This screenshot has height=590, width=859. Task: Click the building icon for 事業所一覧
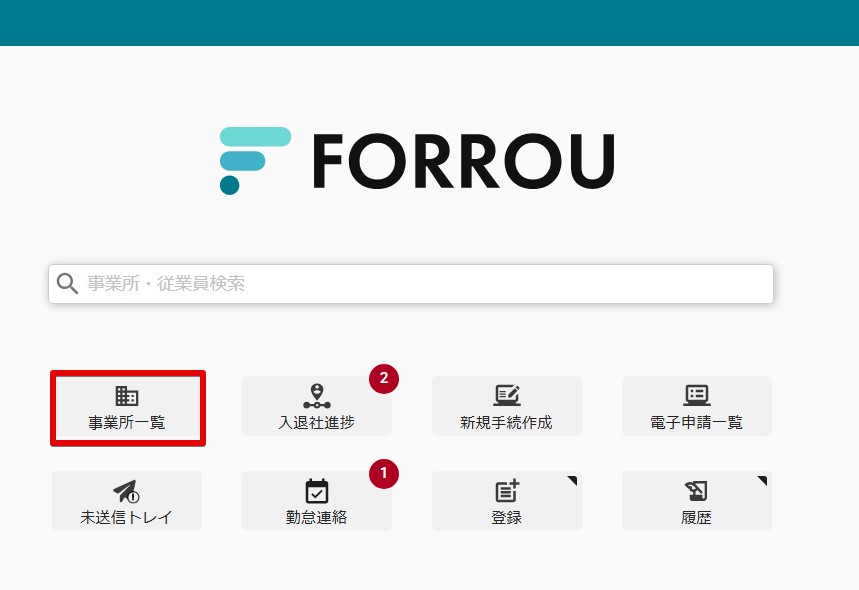click(x=127, y=396)
